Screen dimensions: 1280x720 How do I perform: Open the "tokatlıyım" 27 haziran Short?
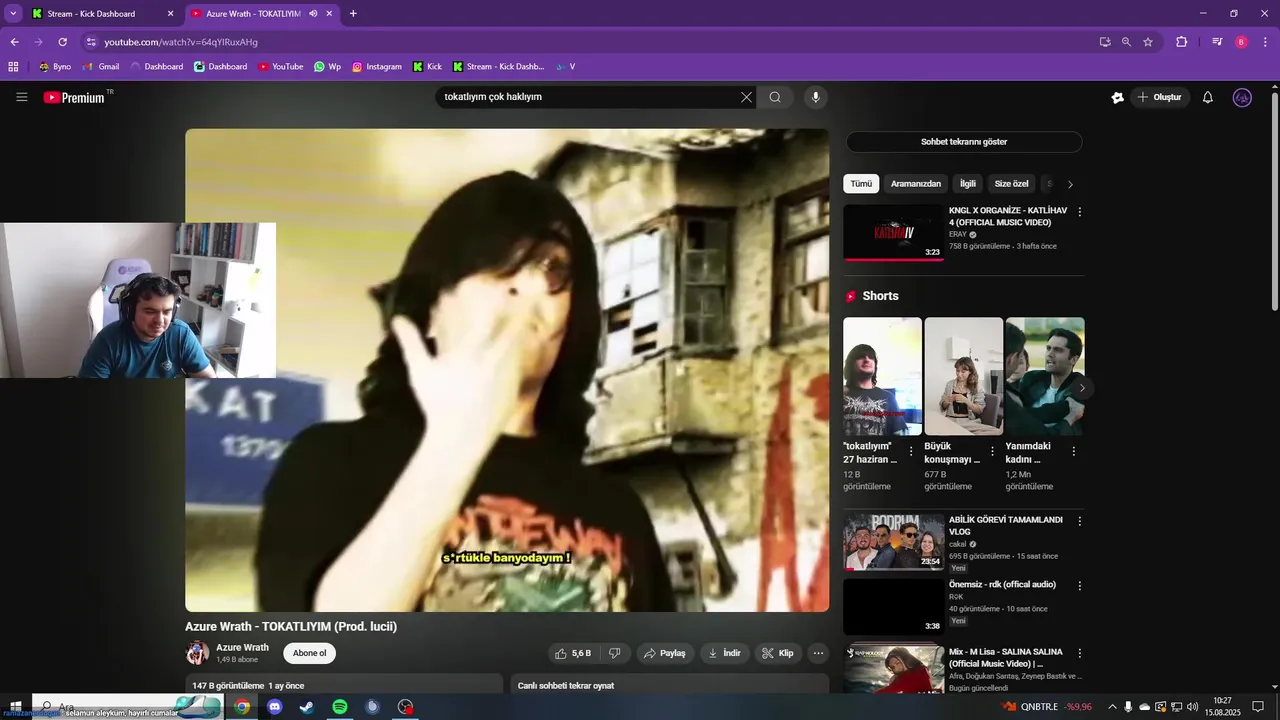pos(882,376)
